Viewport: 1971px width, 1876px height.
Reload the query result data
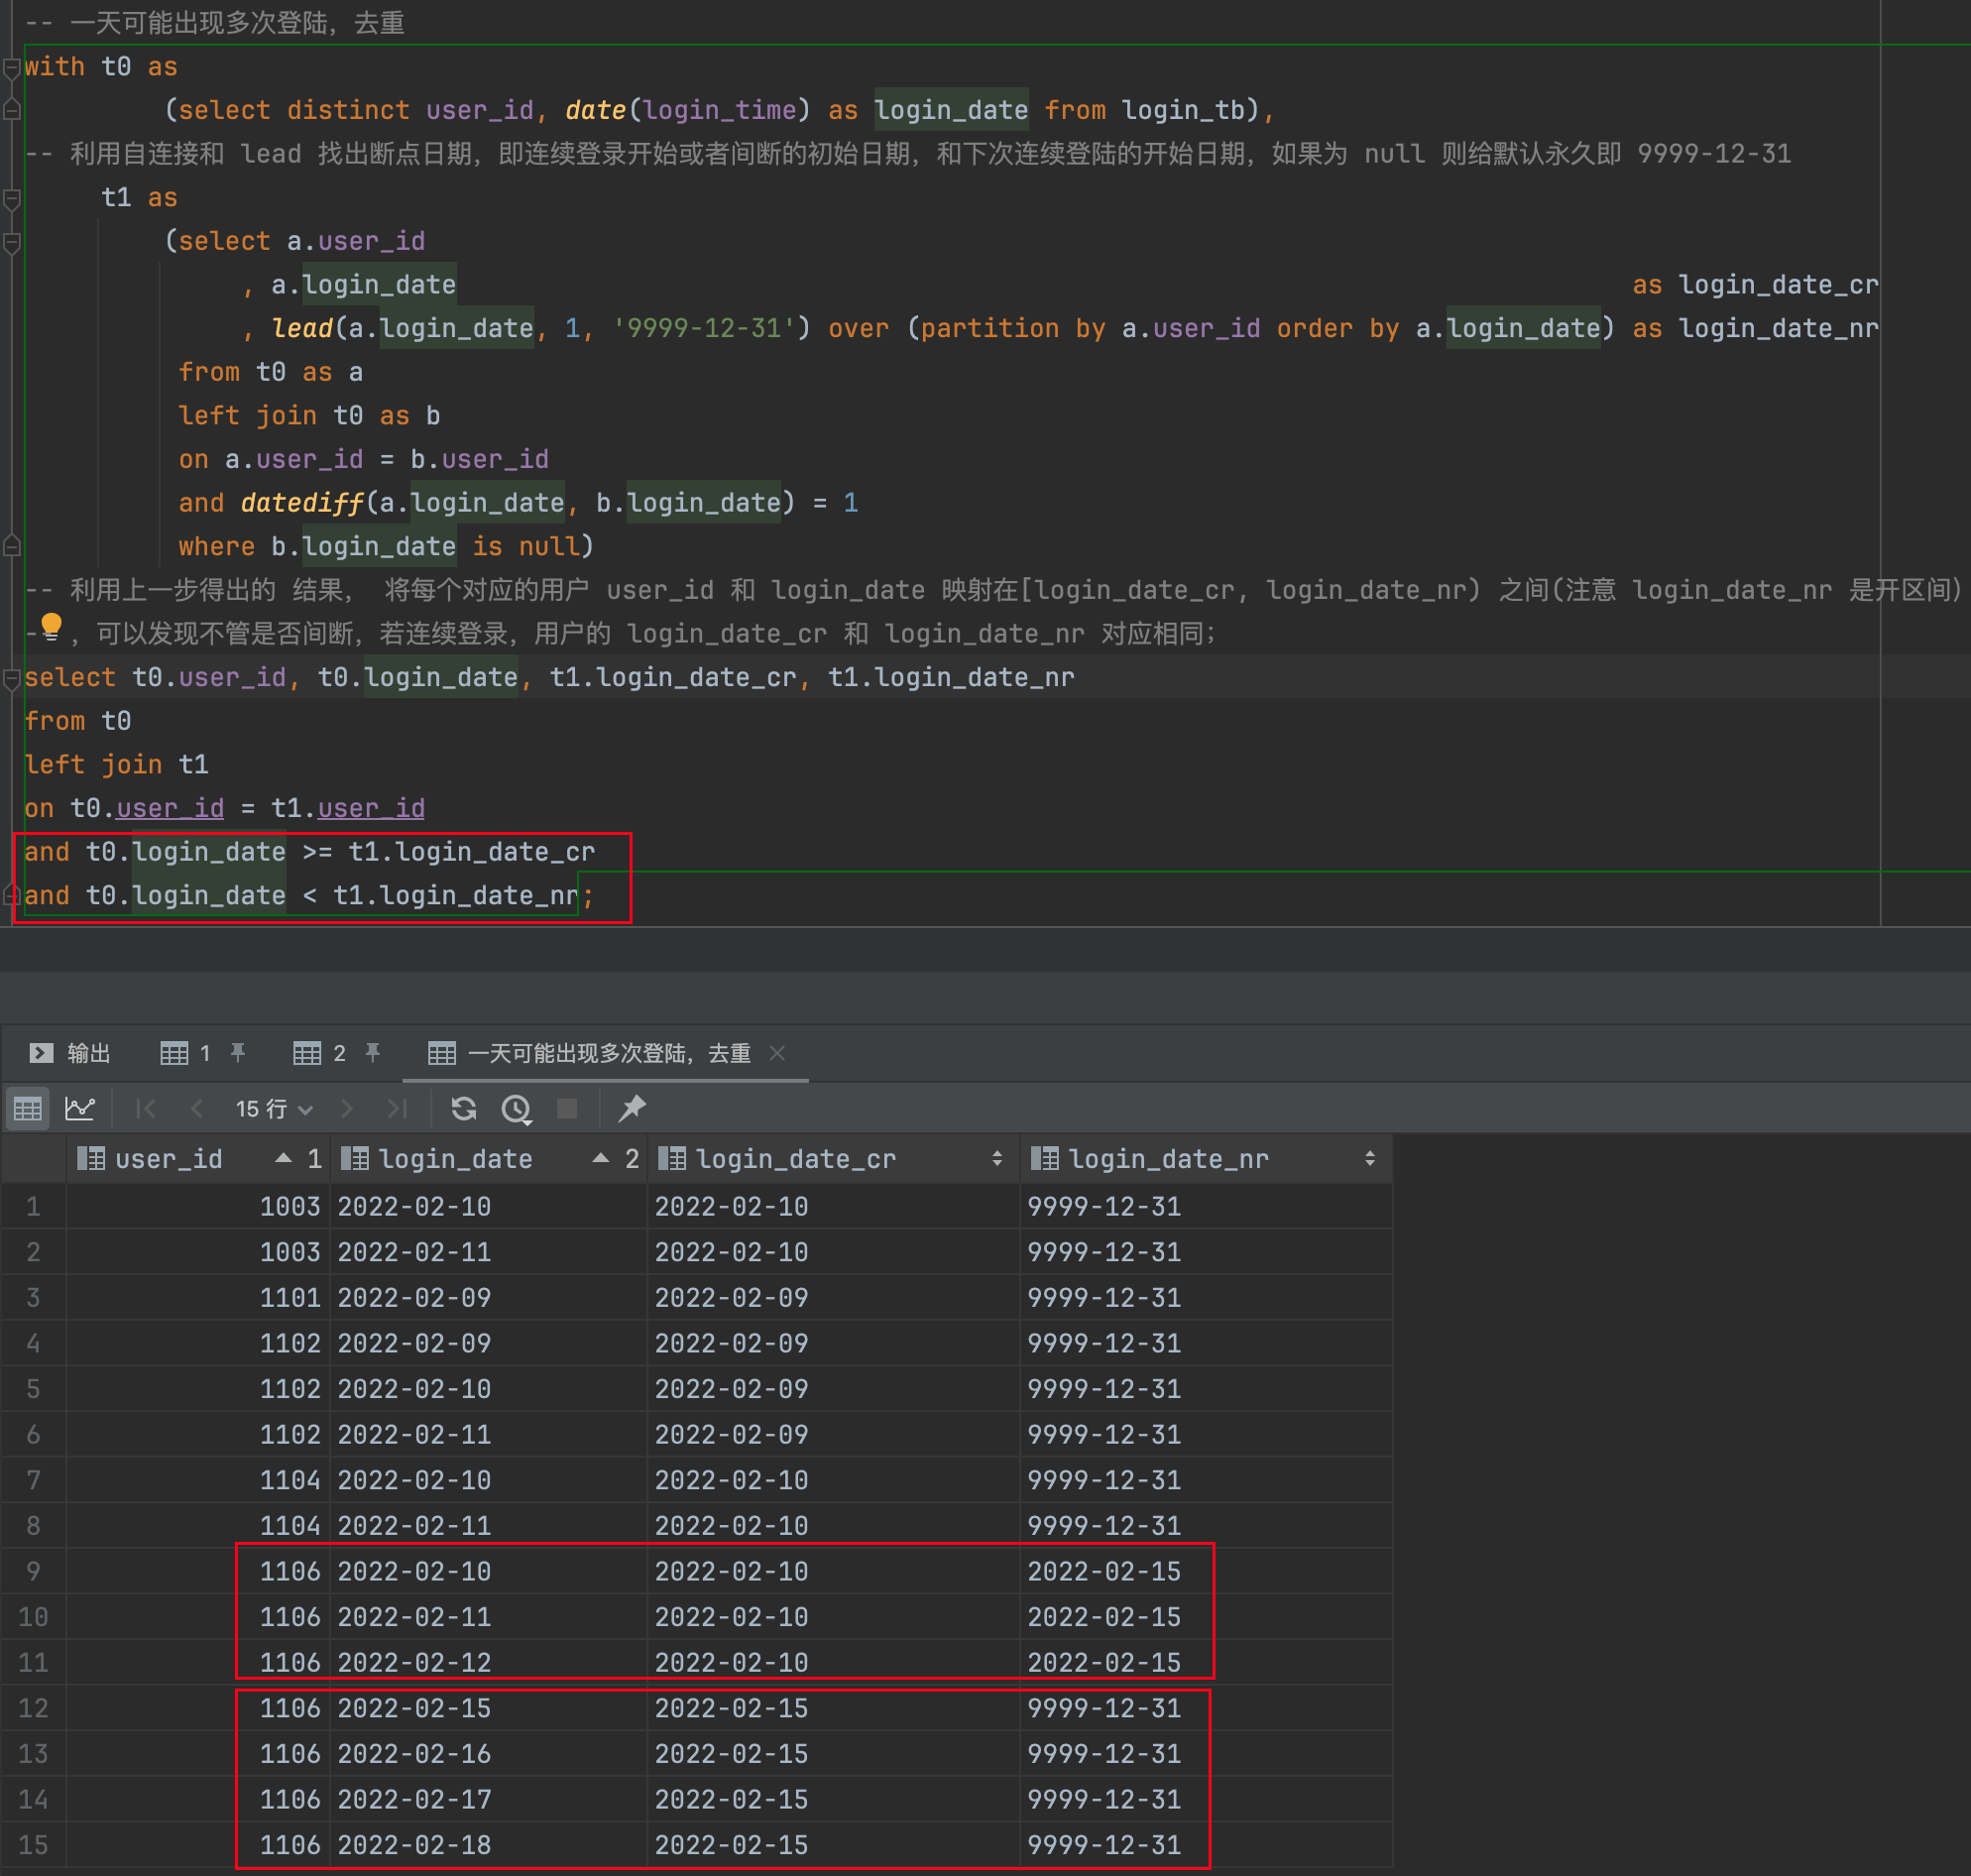click(x=463, y=1108)
